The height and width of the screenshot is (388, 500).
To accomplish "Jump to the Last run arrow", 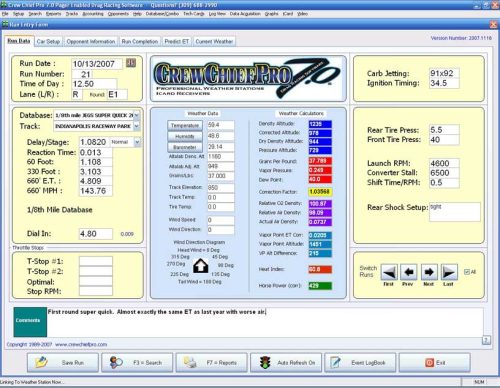I will click(449, 272).
